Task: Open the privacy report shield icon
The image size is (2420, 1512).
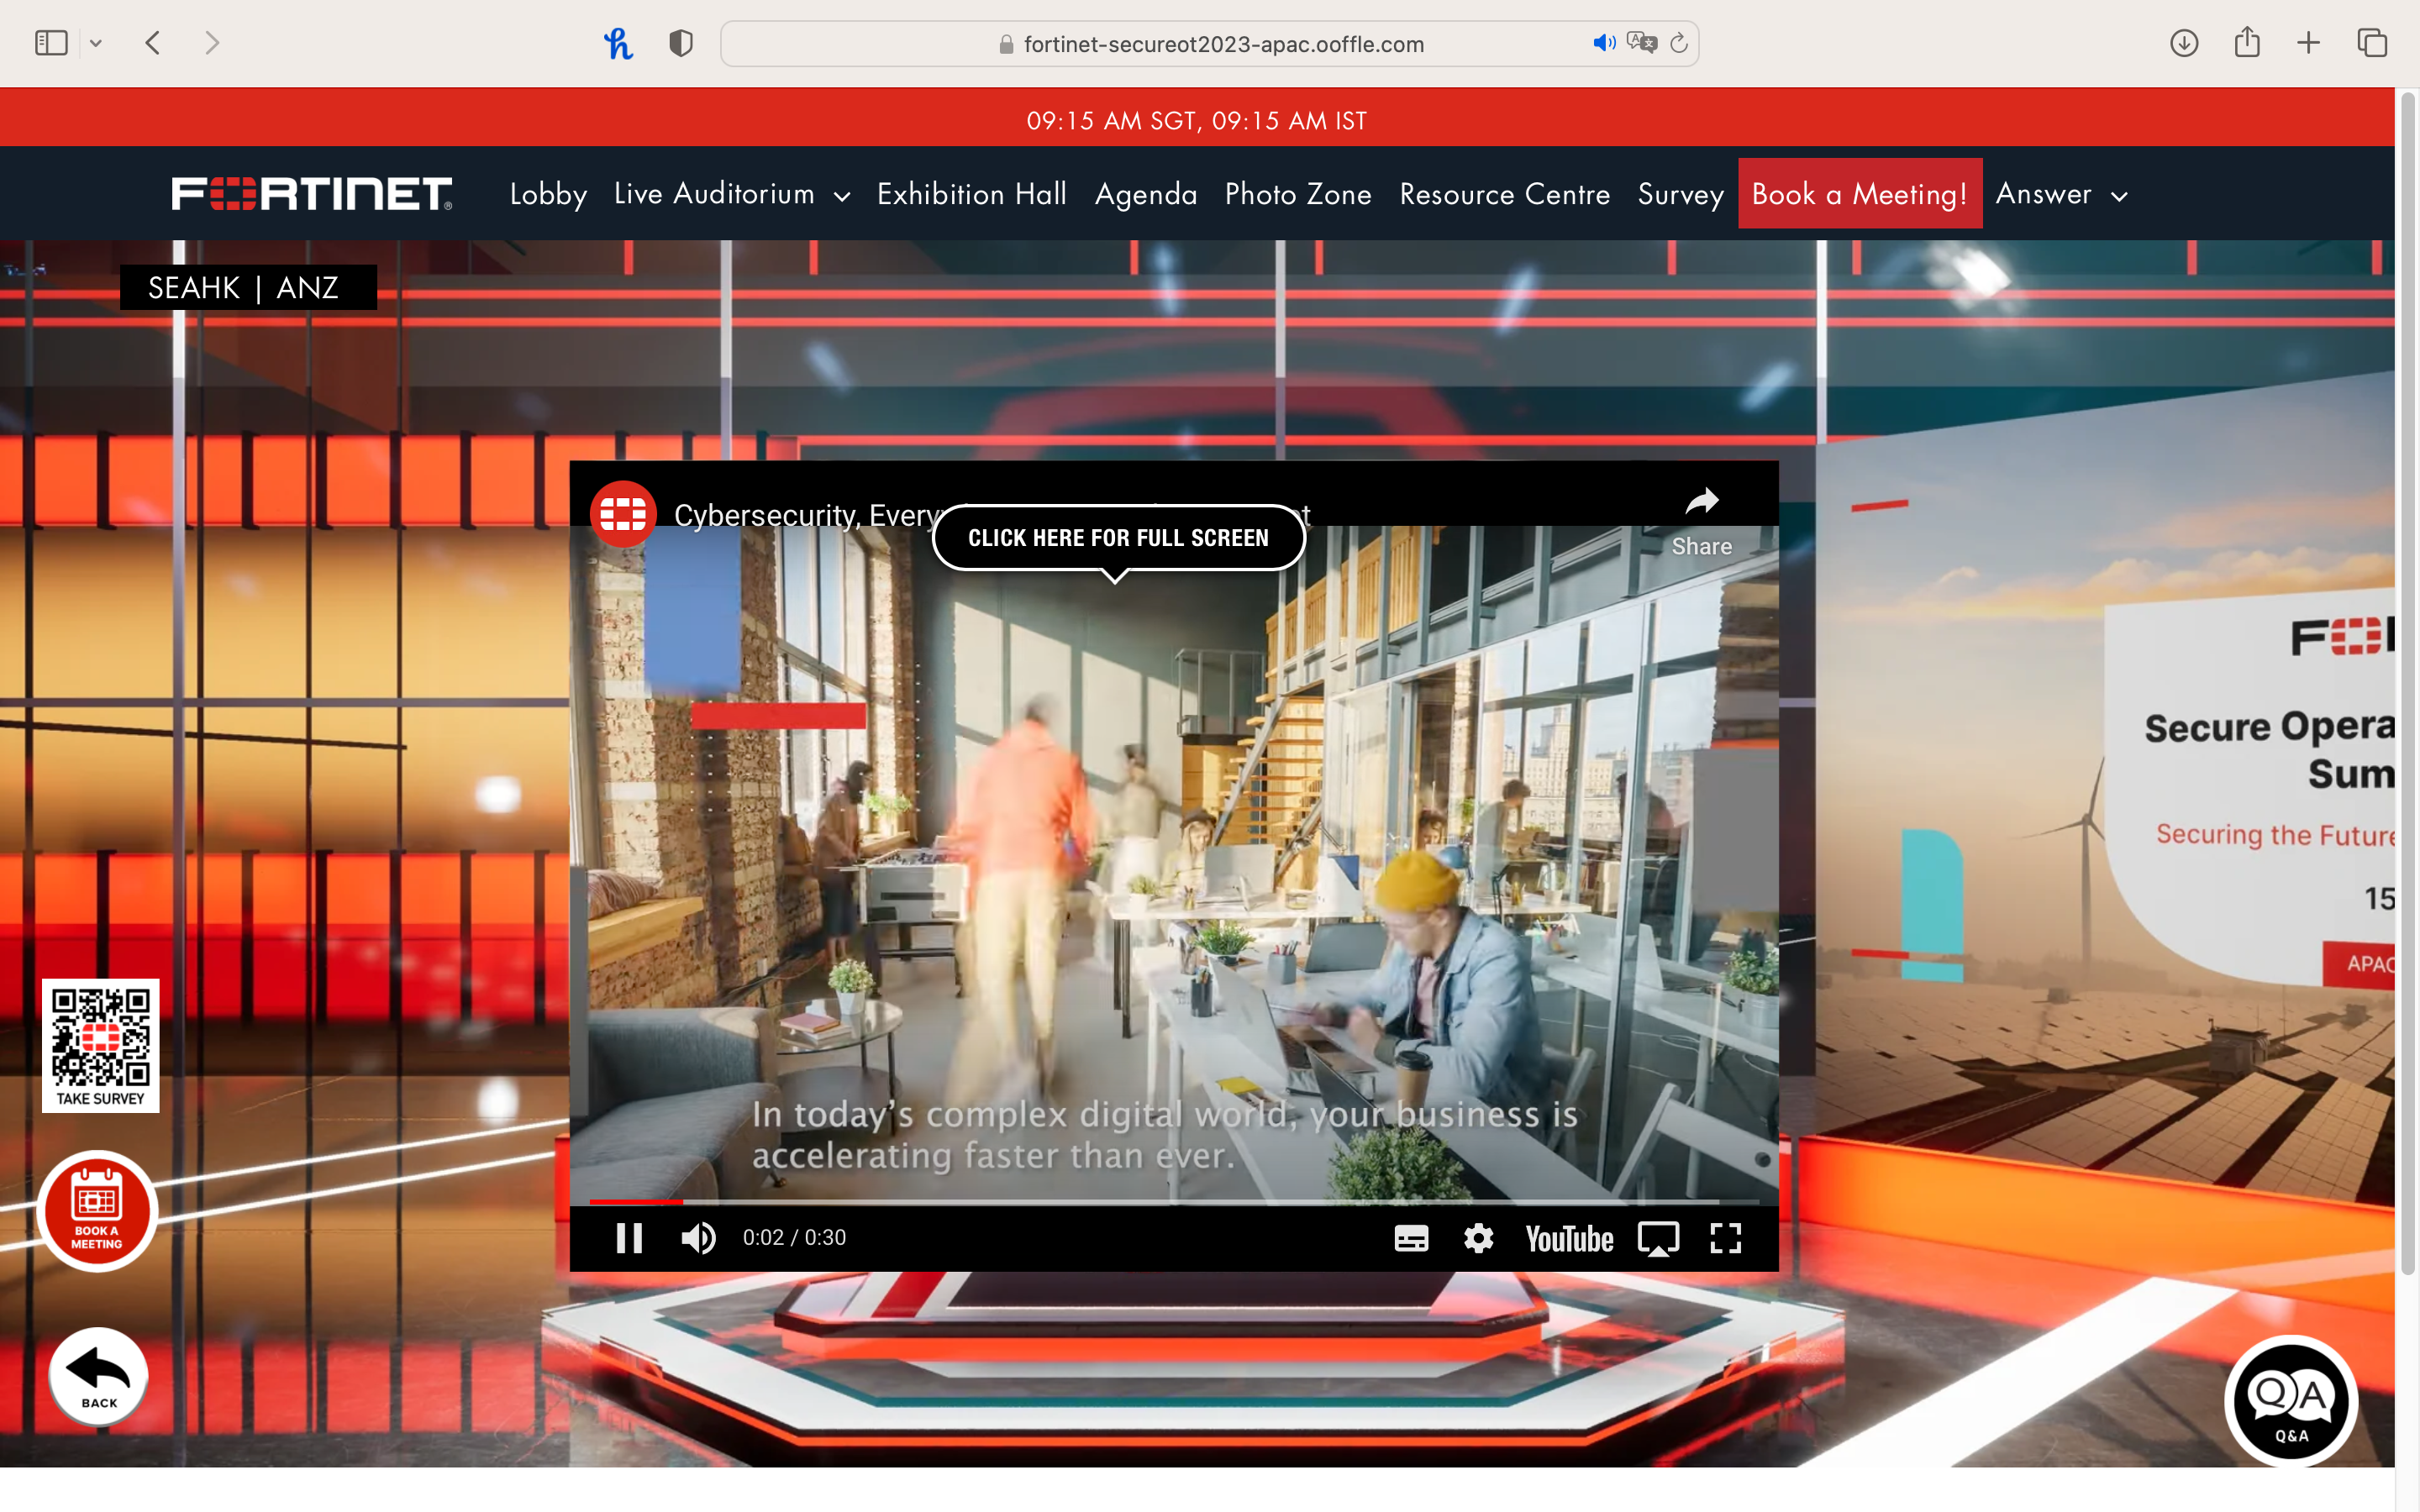Action: click(681, 43)
